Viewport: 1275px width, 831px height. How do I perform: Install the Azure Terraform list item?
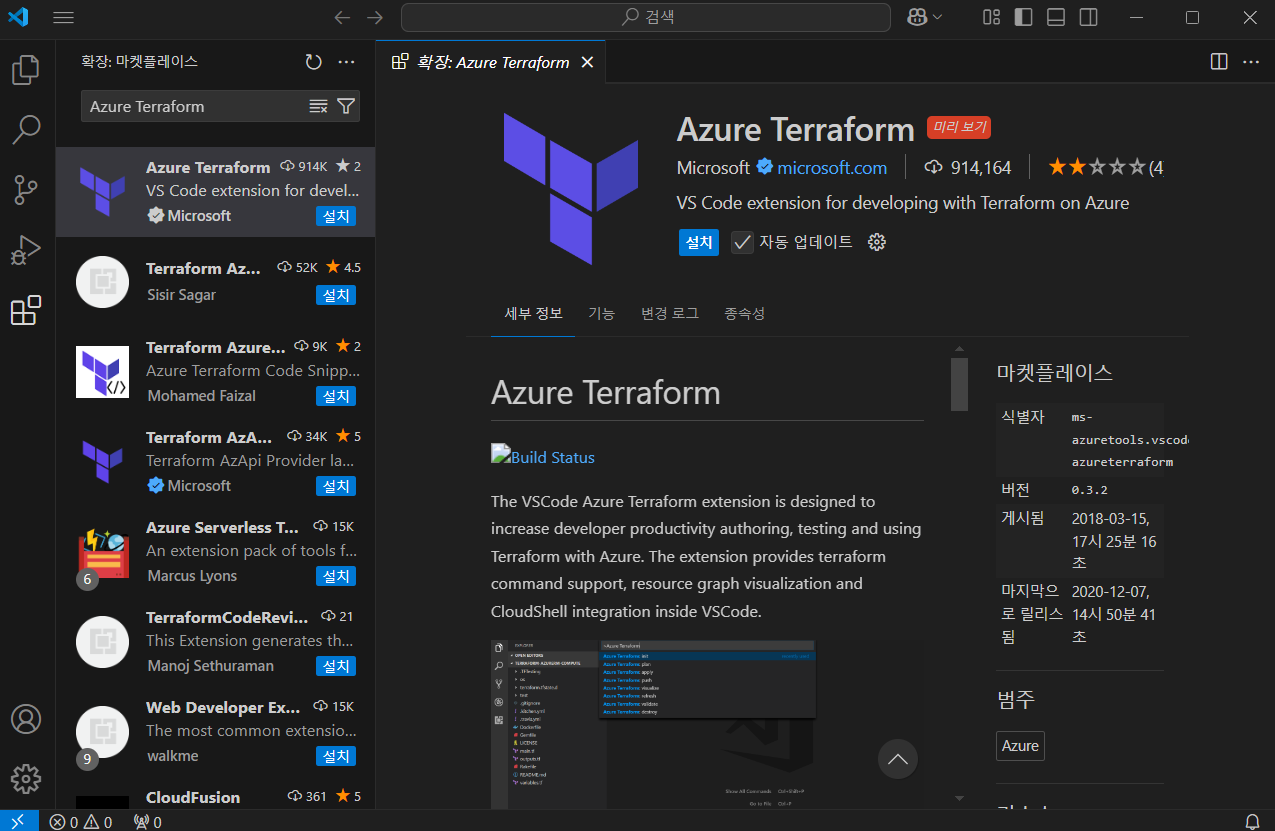click(336, 216)
